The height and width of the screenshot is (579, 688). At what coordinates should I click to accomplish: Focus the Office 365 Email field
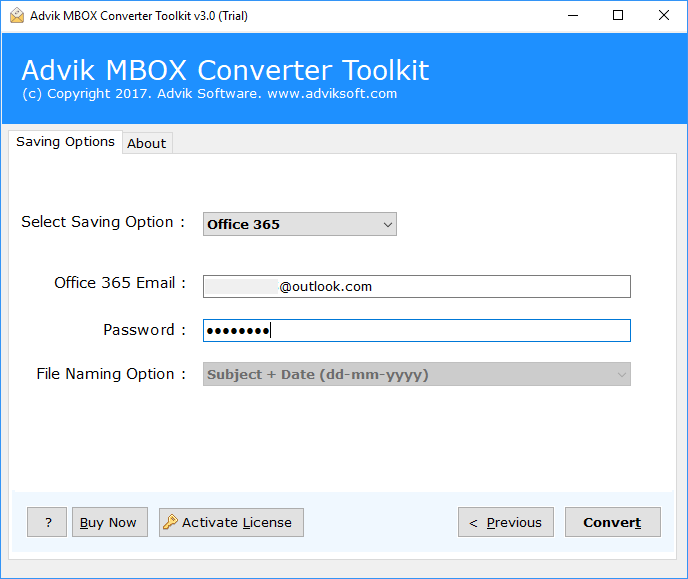417,286
